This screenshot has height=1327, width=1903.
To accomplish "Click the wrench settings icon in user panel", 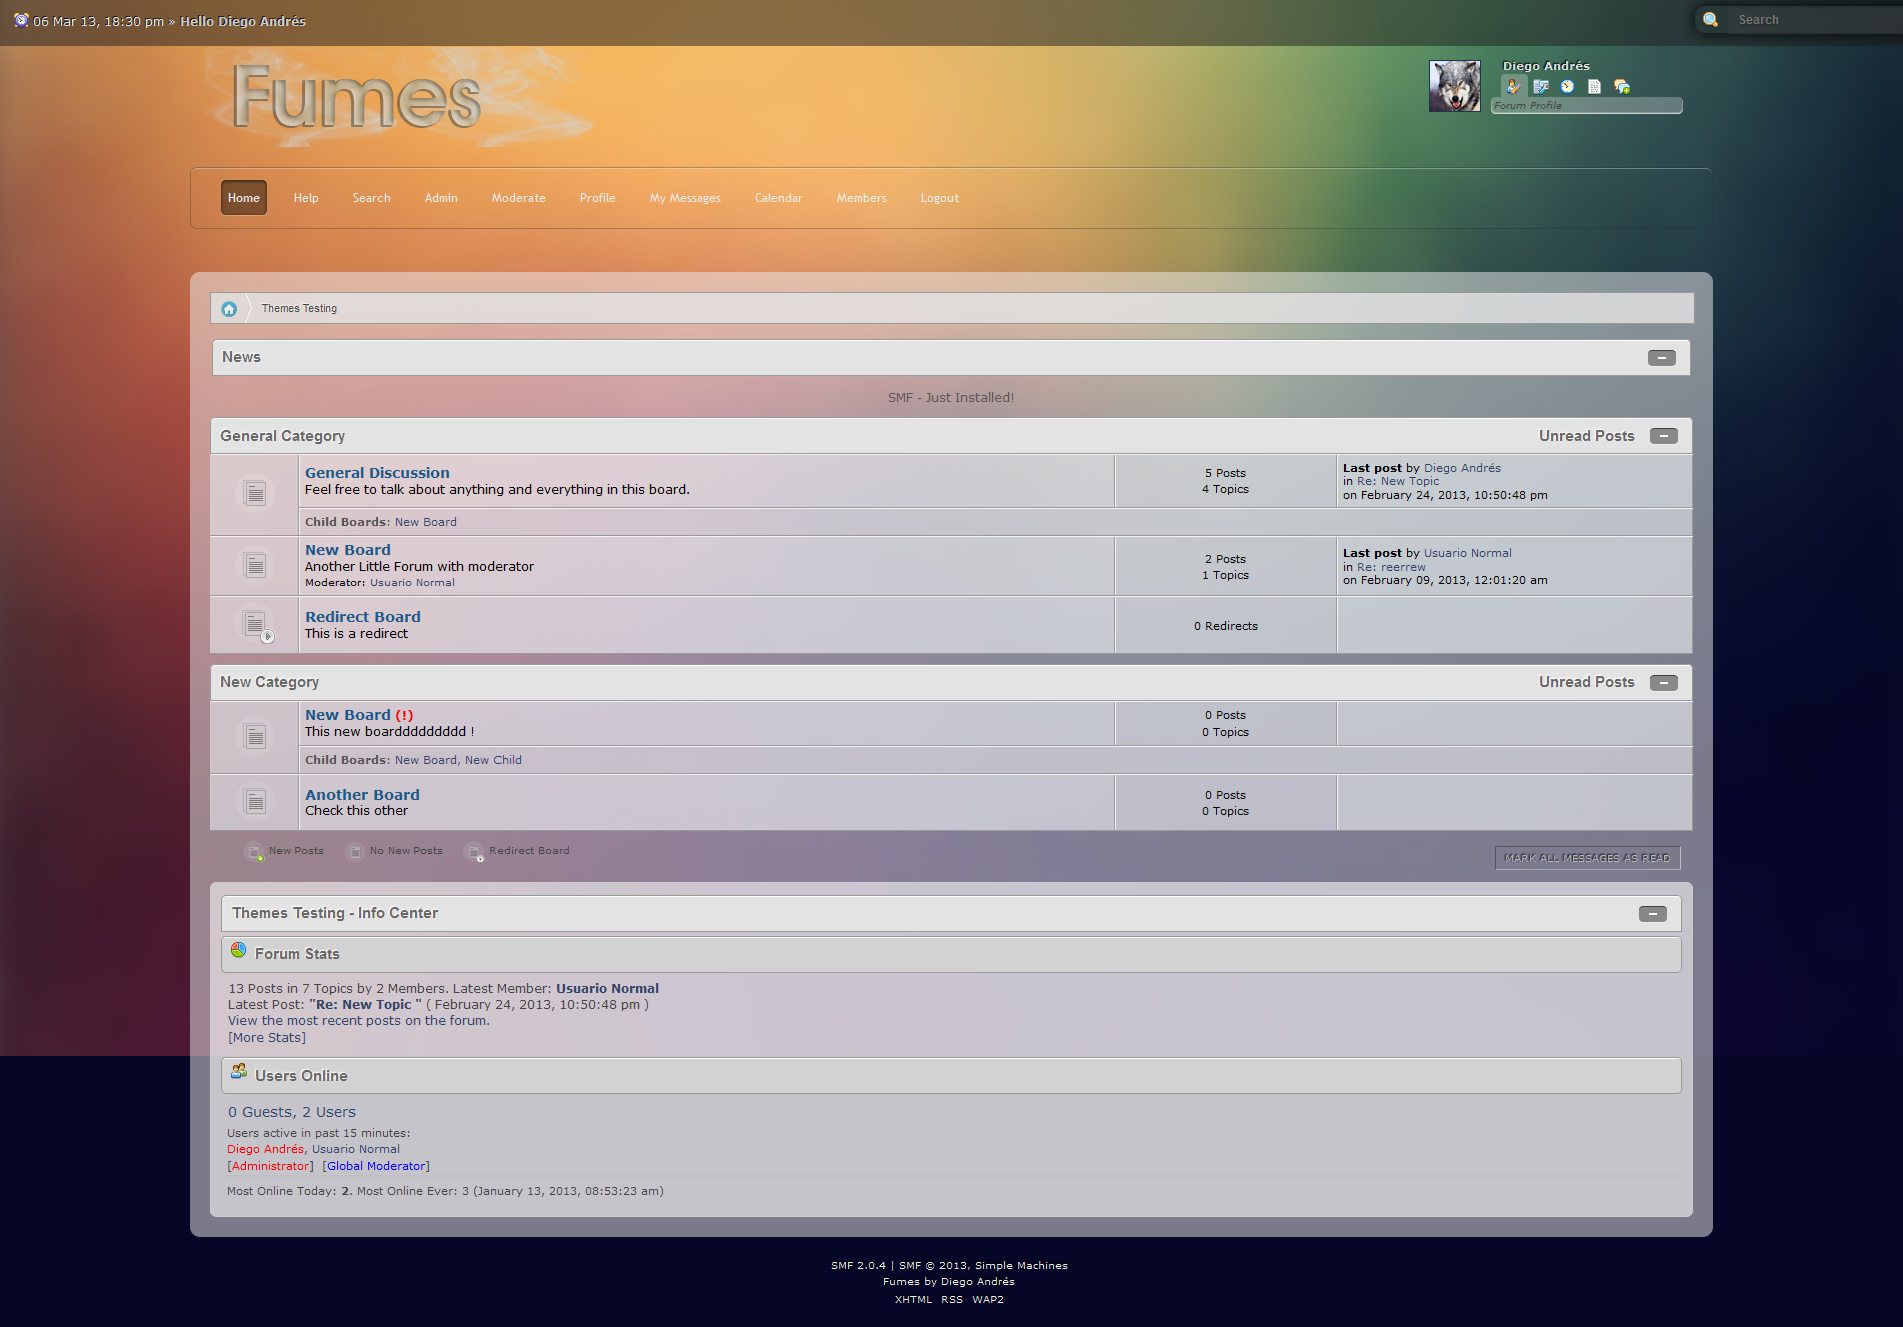I will pyautogui.click(x=1540, y=87).
